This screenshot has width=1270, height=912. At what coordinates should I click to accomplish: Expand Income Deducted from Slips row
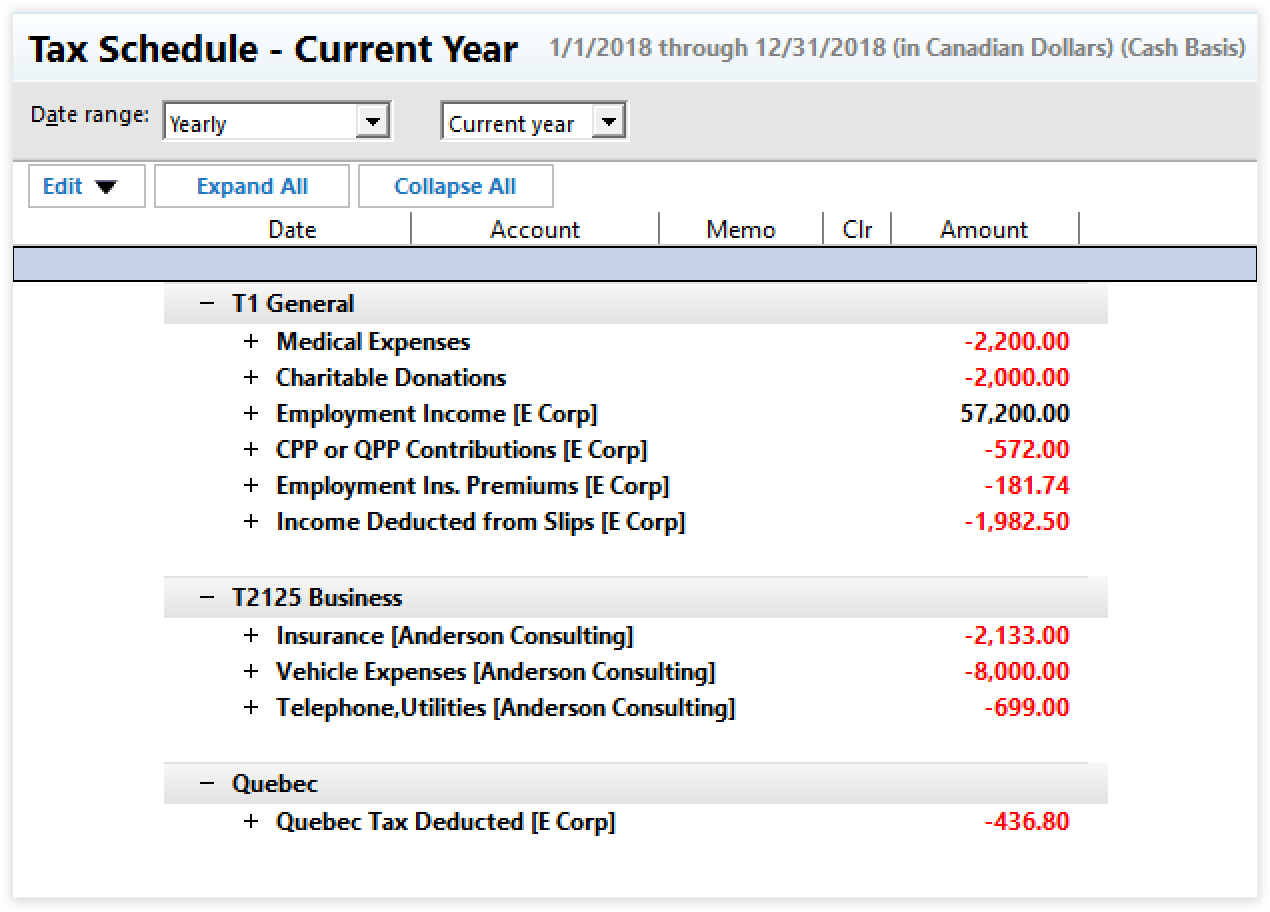(x=251, y=522)
